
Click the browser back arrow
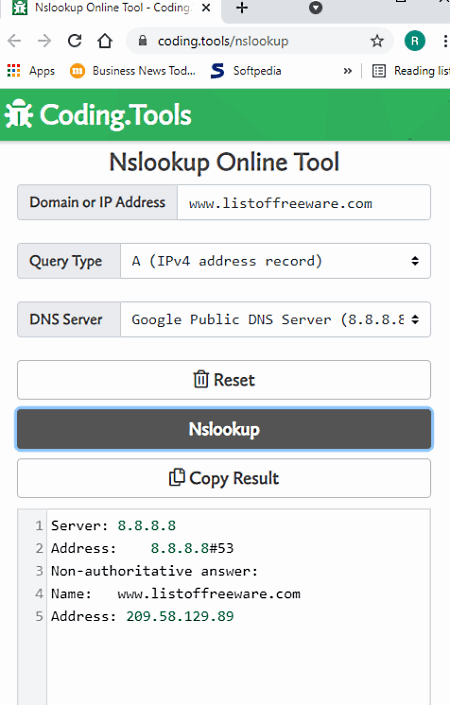[14, 41]
